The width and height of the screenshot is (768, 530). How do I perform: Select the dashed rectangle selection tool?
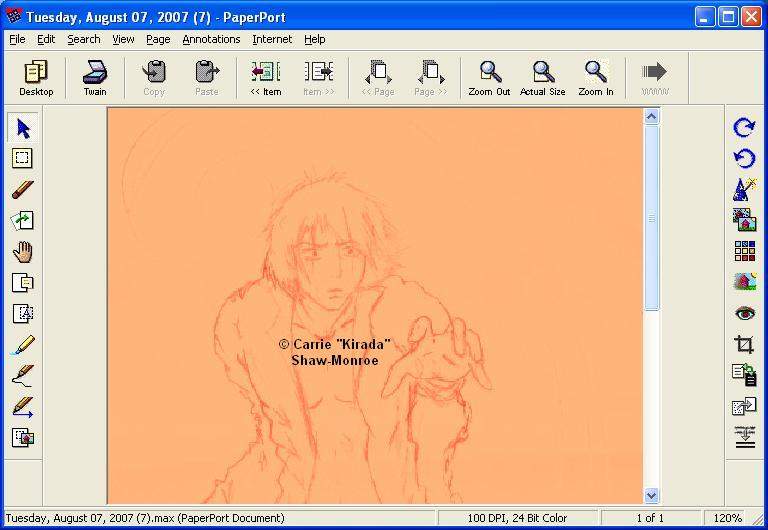23,158
